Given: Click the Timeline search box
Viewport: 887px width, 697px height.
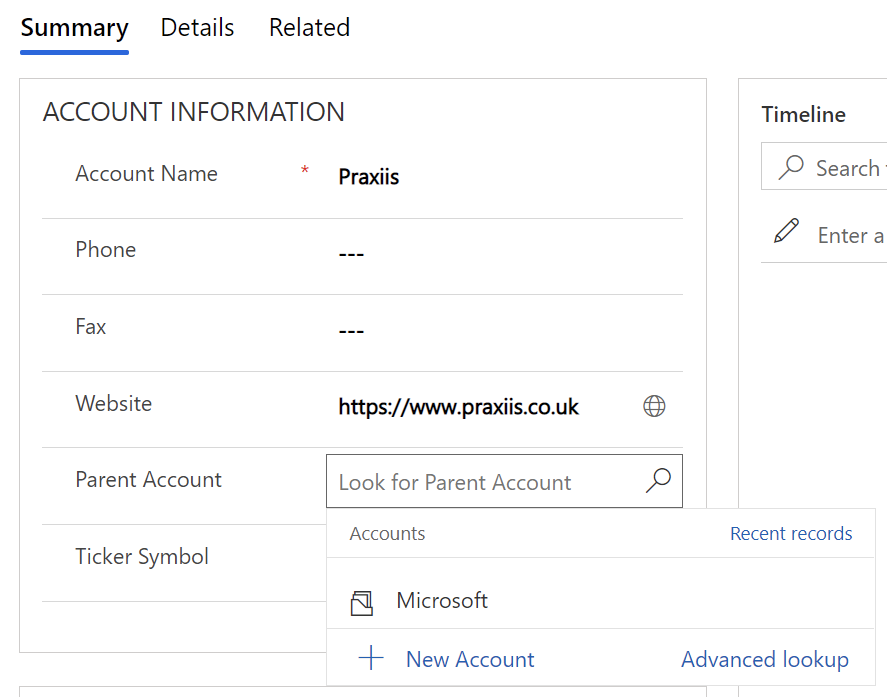Looking at the screenshot, I should pyautogui.click(x=824, y=166).
